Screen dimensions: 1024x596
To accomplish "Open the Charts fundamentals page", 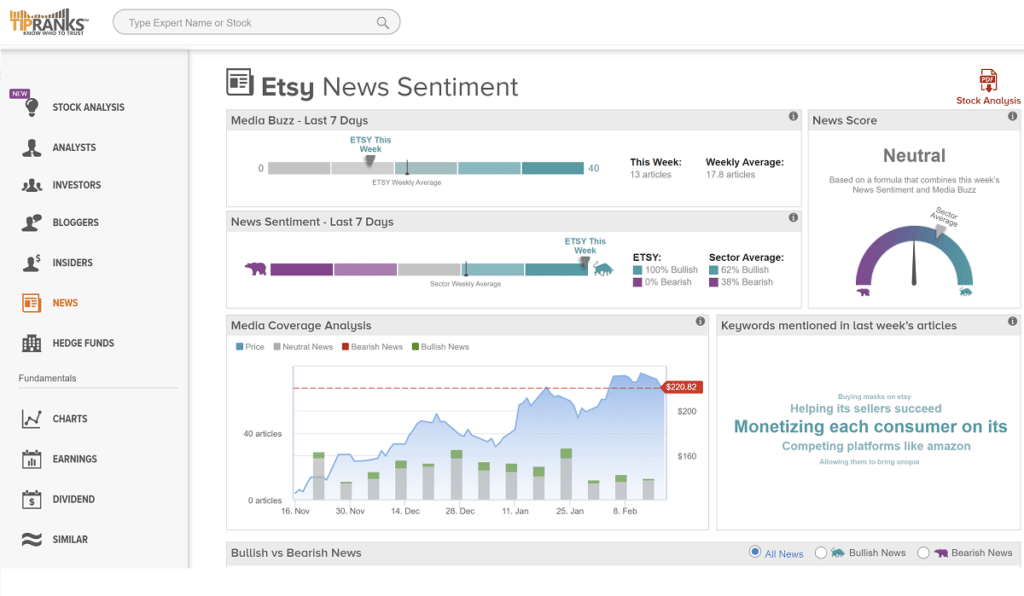I will point(70,418).
